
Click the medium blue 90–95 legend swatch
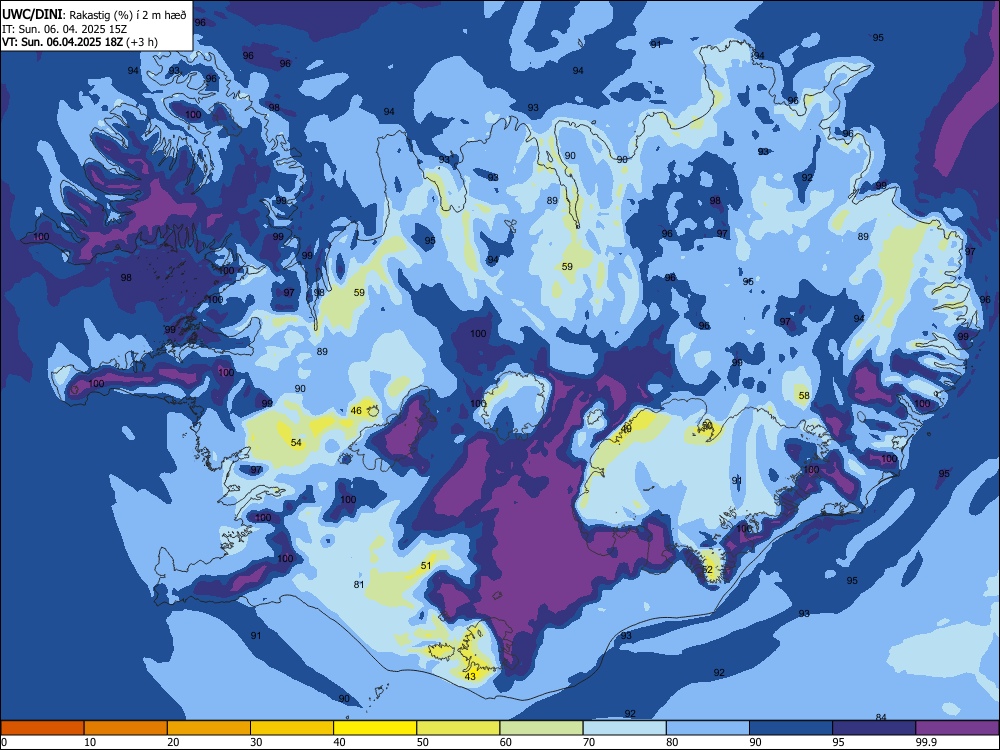pos(791,728)
